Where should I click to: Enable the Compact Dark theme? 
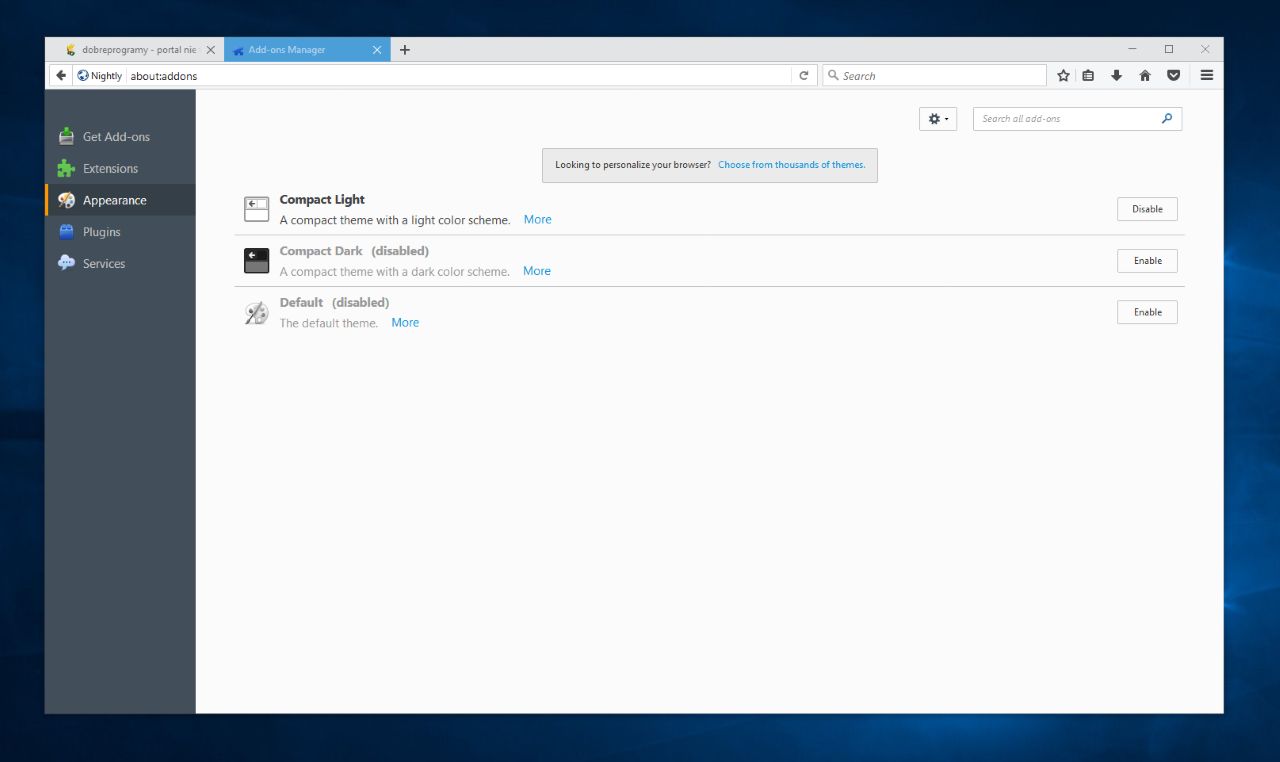1147,261
